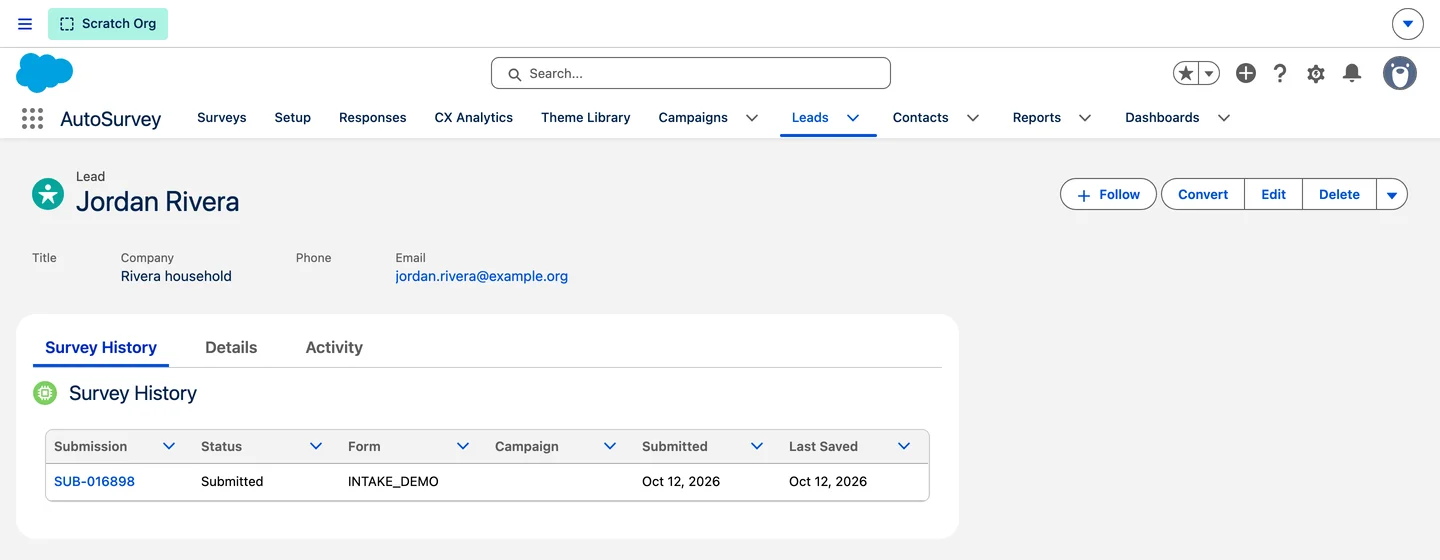Click the INTAKE_DEMO form cell
Image resolution: width=1440 pixels, height=560 pixels.
(x=393, y=481)
